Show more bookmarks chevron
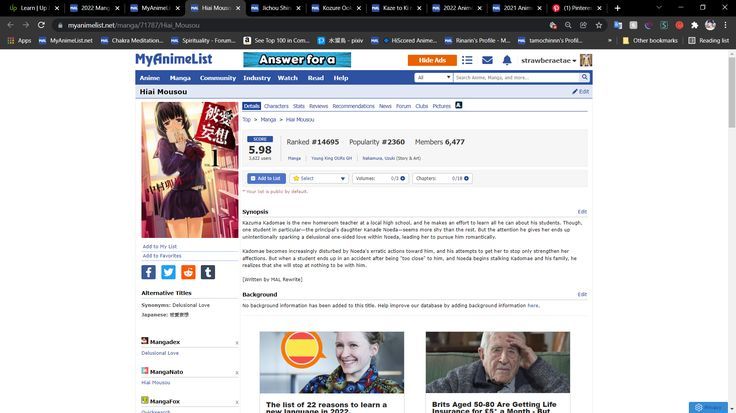Image resolution: width=736 pixels, height=413 pixels. 610,41
